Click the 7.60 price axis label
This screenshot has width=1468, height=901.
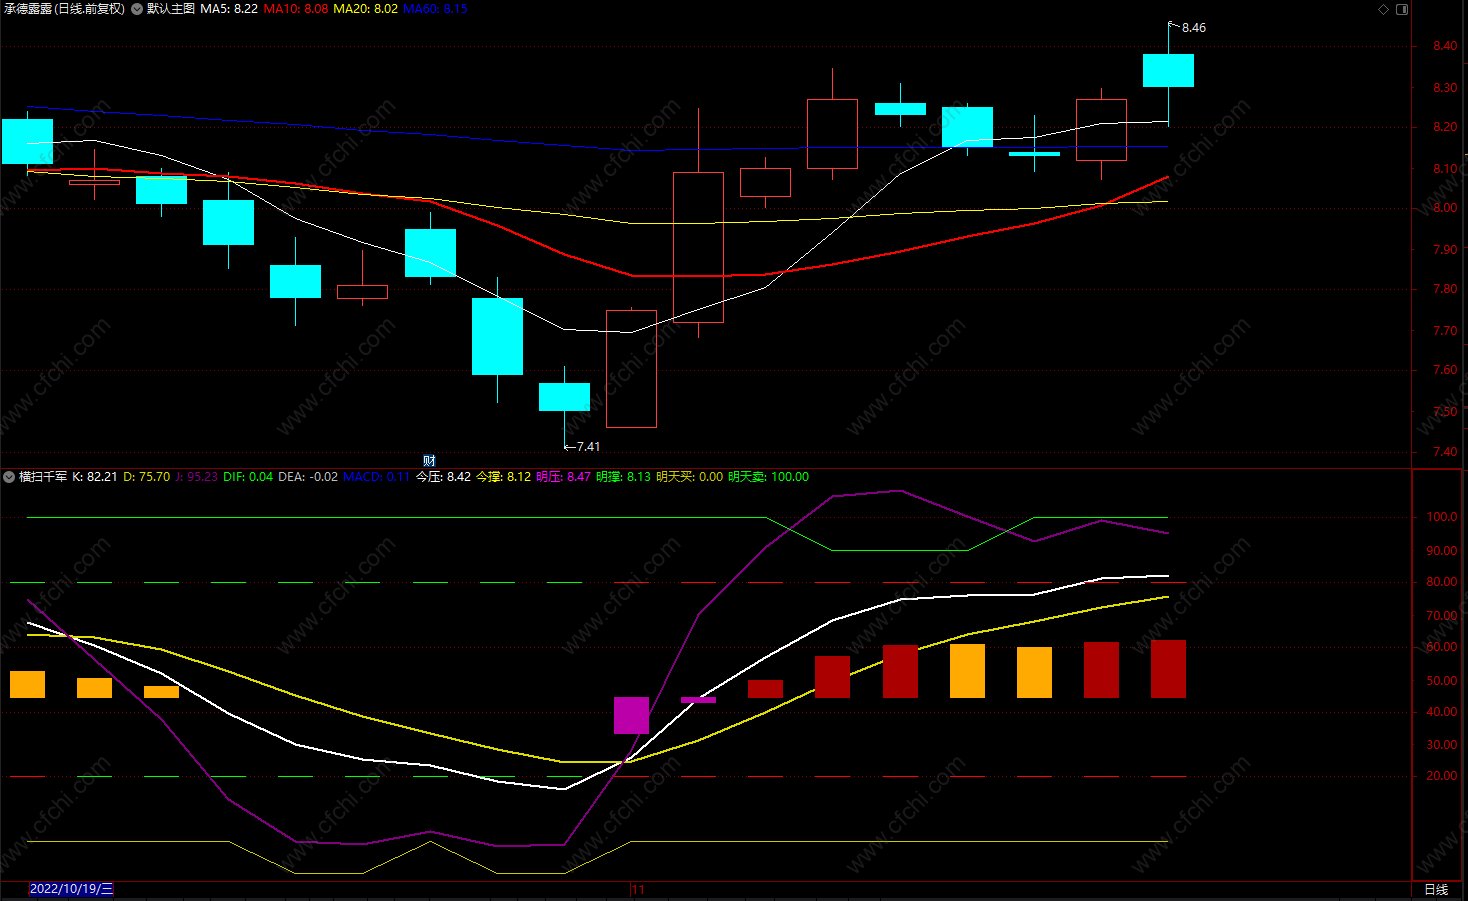(x=1444, y=370)
